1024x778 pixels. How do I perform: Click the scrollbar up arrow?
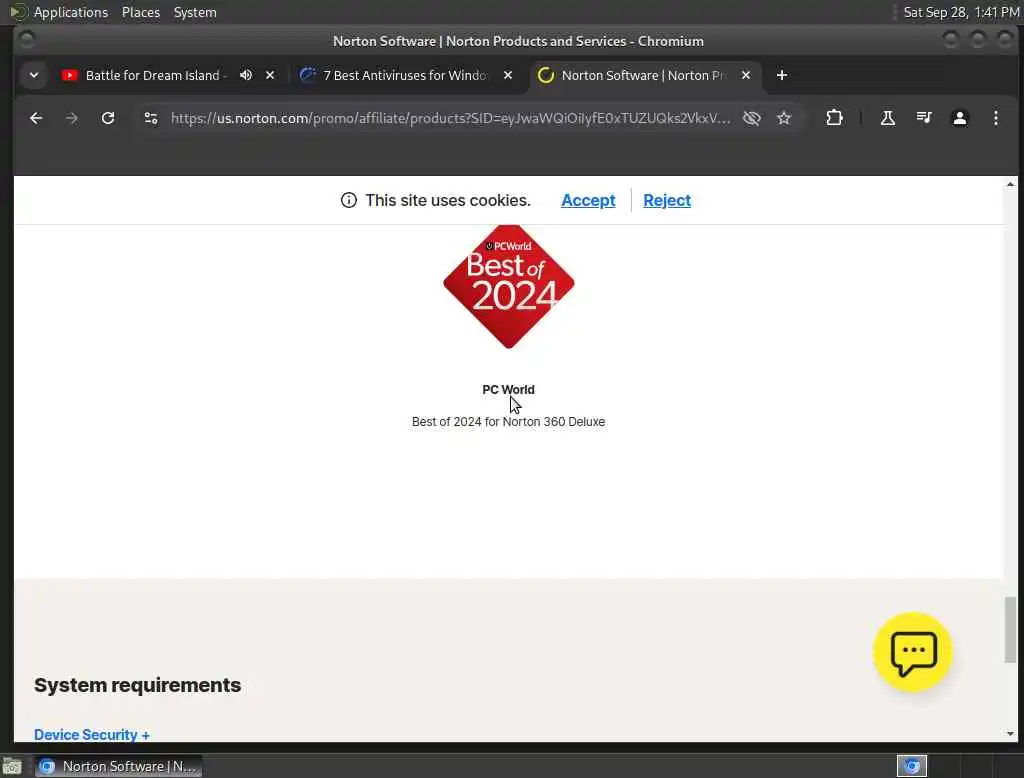coord(1010,185)
